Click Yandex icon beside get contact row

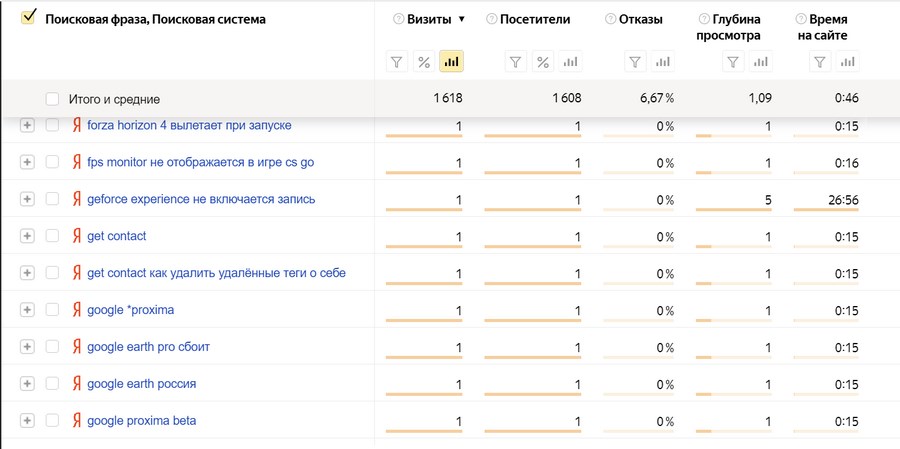(x=76, y=236)
